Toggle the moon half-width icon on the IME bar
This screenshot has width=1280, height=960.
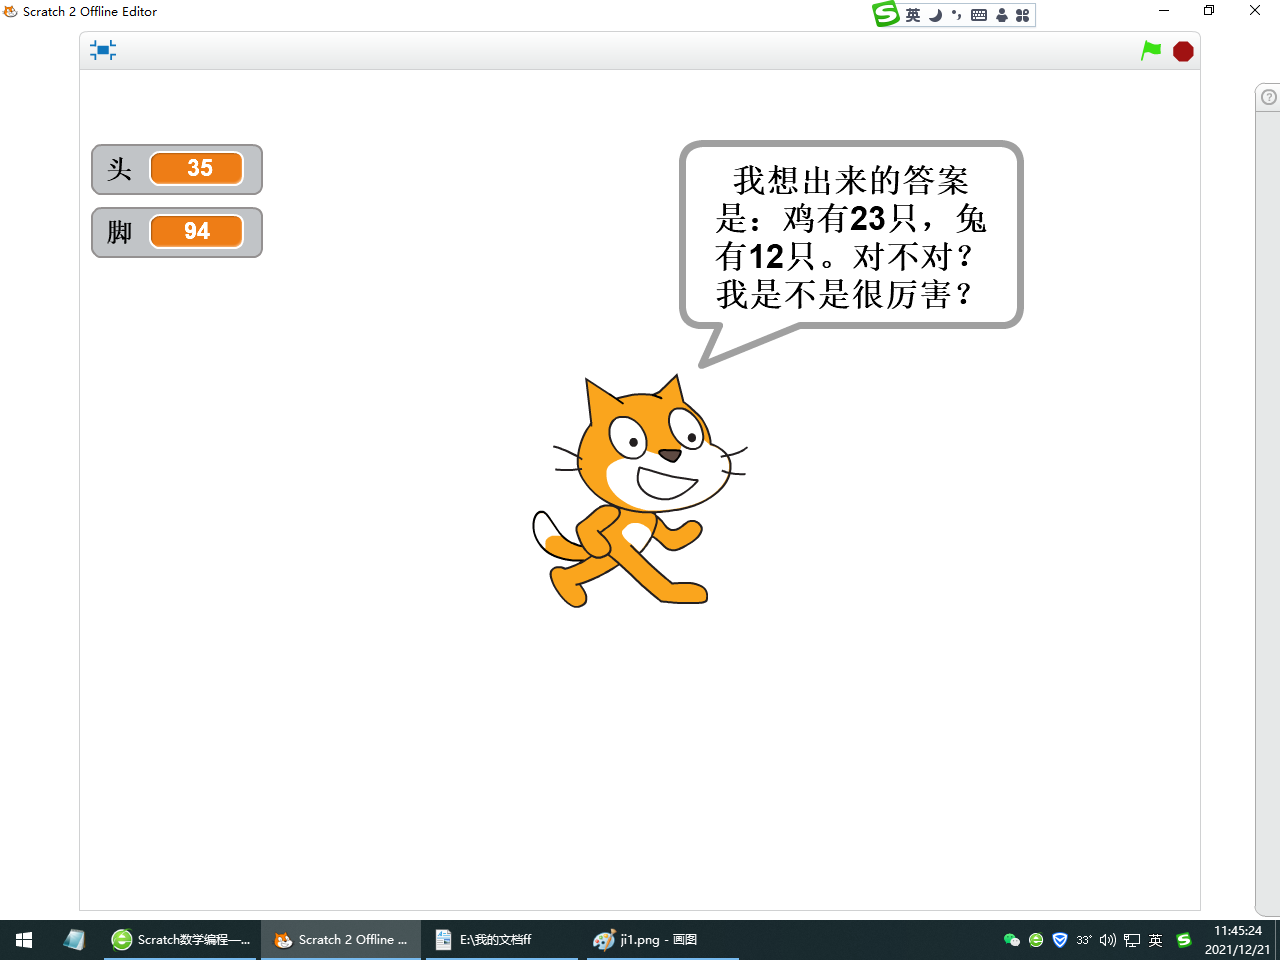tap(935, 15)
